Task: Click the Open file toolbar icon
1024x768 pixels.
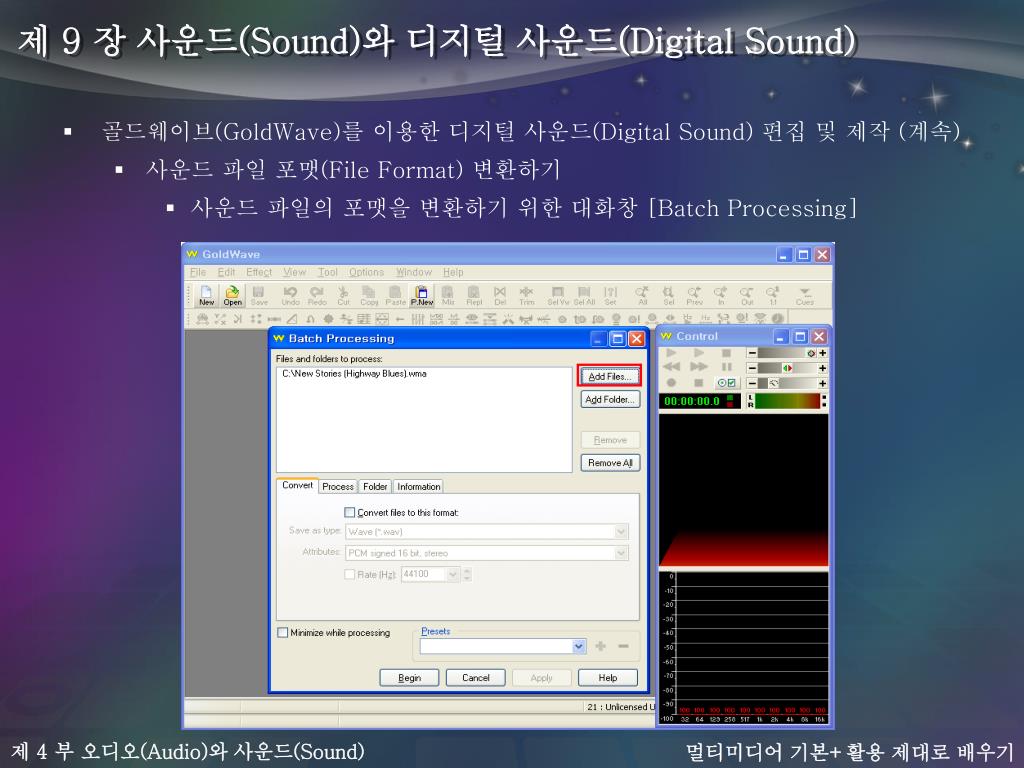Action: coord(232,295)
